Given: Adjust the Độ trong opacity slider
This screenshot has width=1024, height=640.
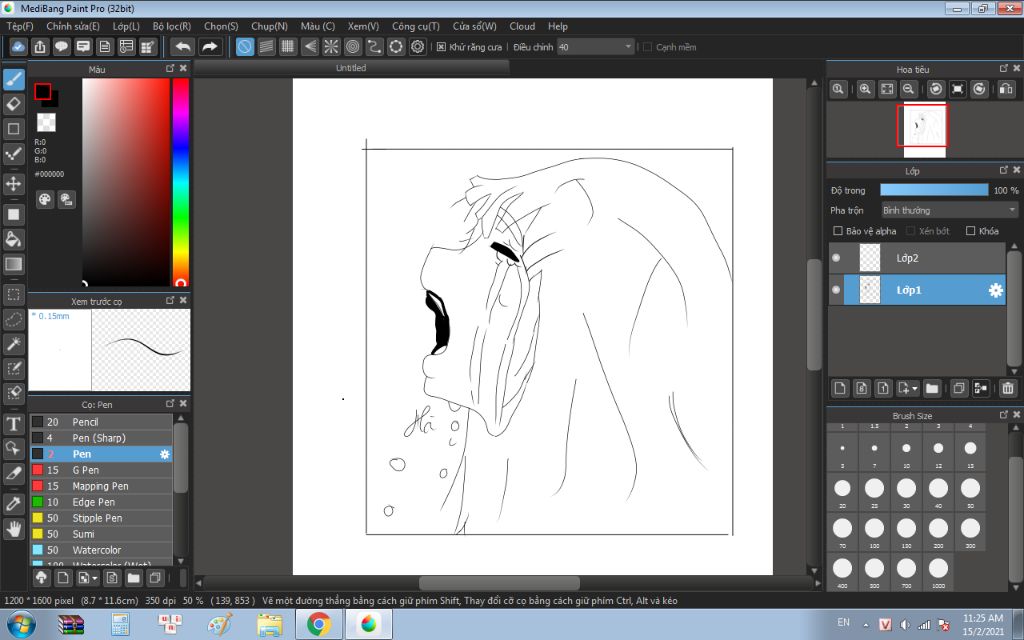Looking at the screenshot, I should click(x=934, y=190).
